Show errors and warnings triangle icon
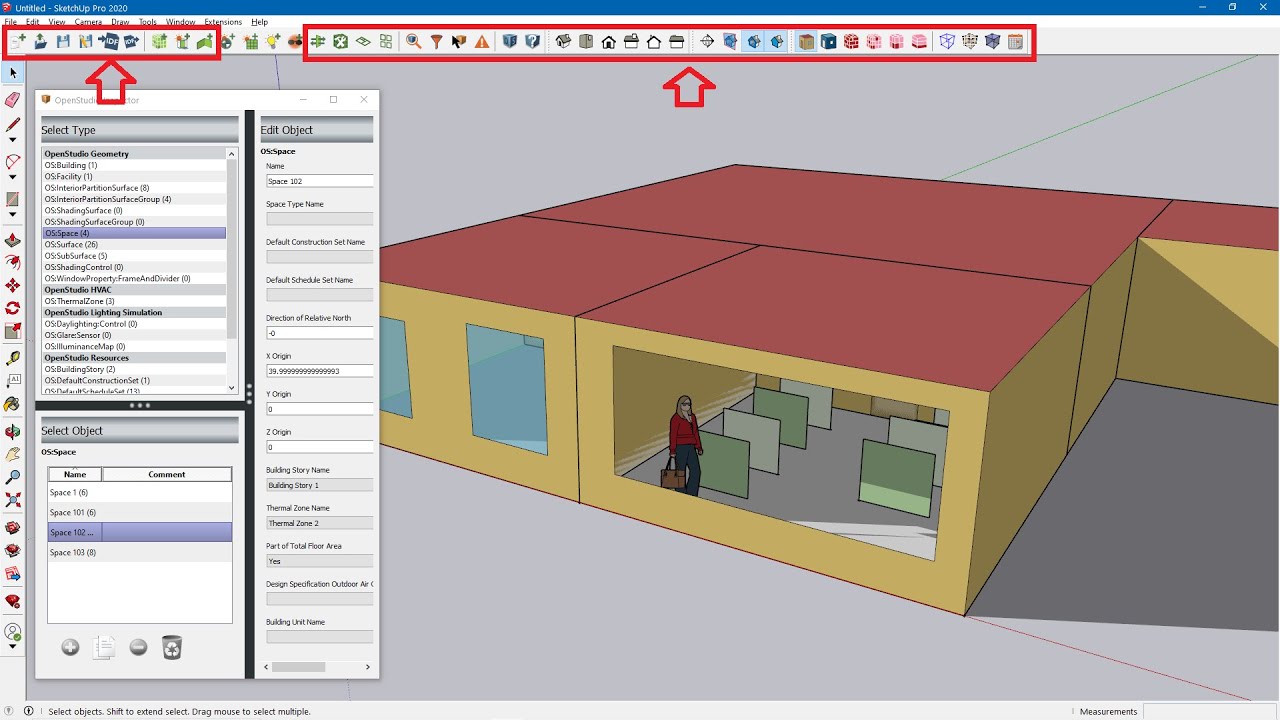The height and width of the screenshot is (720, 1280). pyautogui.click(x=482, y=41)
